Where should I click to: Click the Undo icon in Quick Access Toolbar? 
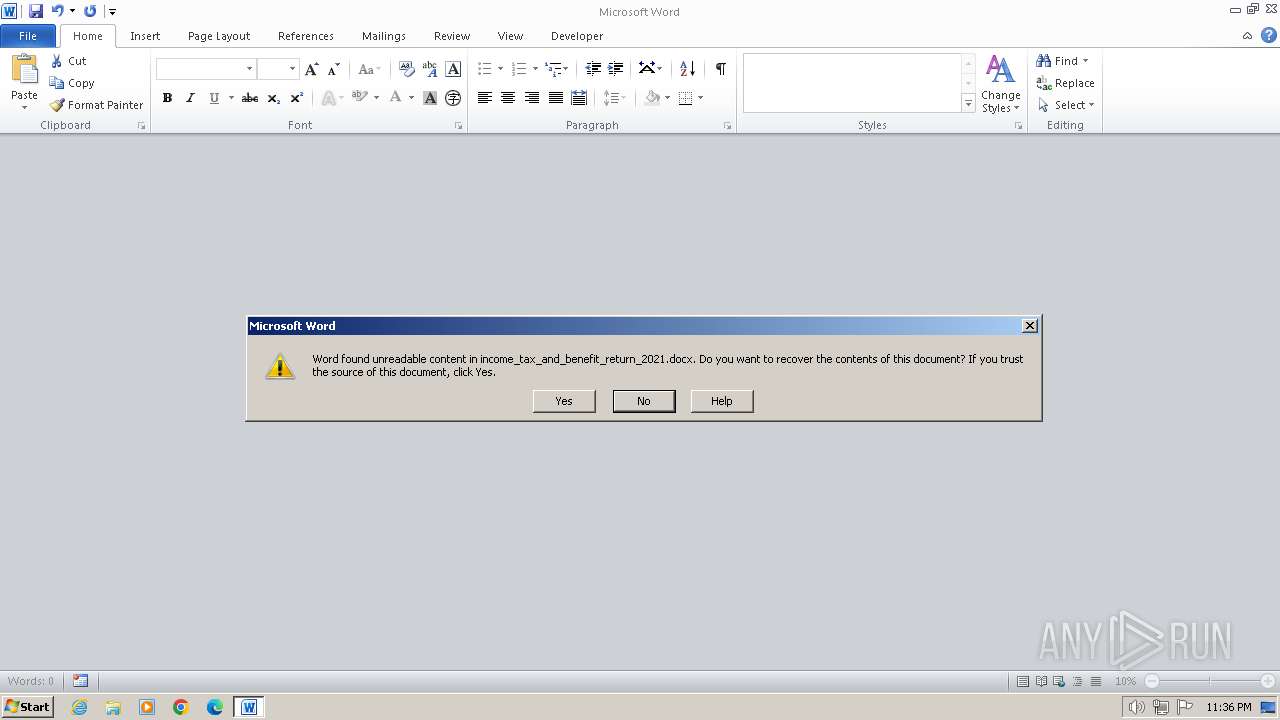point(57,11)
